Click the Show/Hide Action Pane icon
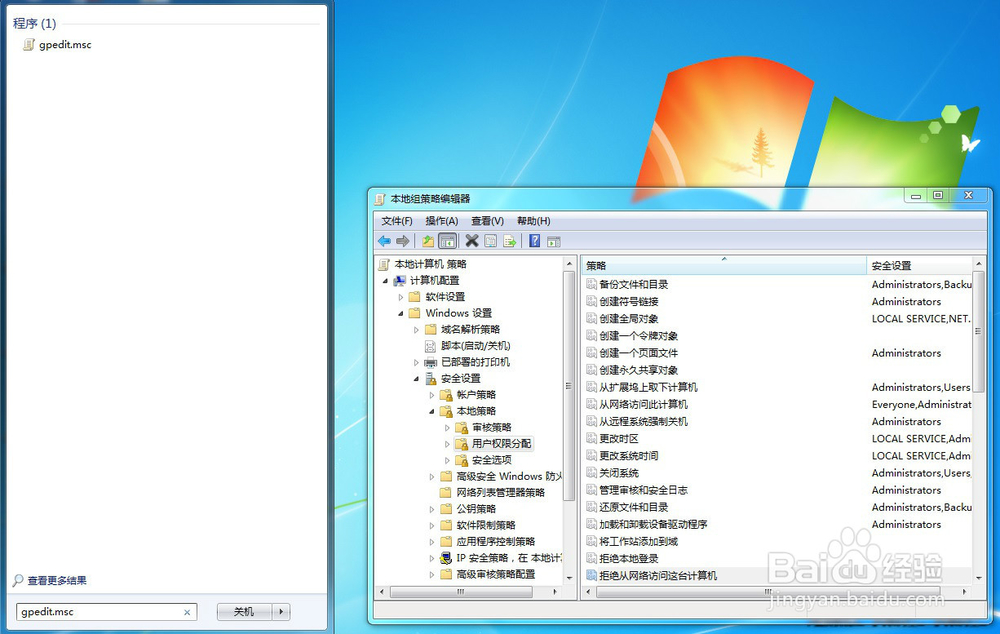Image resolution: width=1000 pixels, height=634 pixels. point(553,241)
